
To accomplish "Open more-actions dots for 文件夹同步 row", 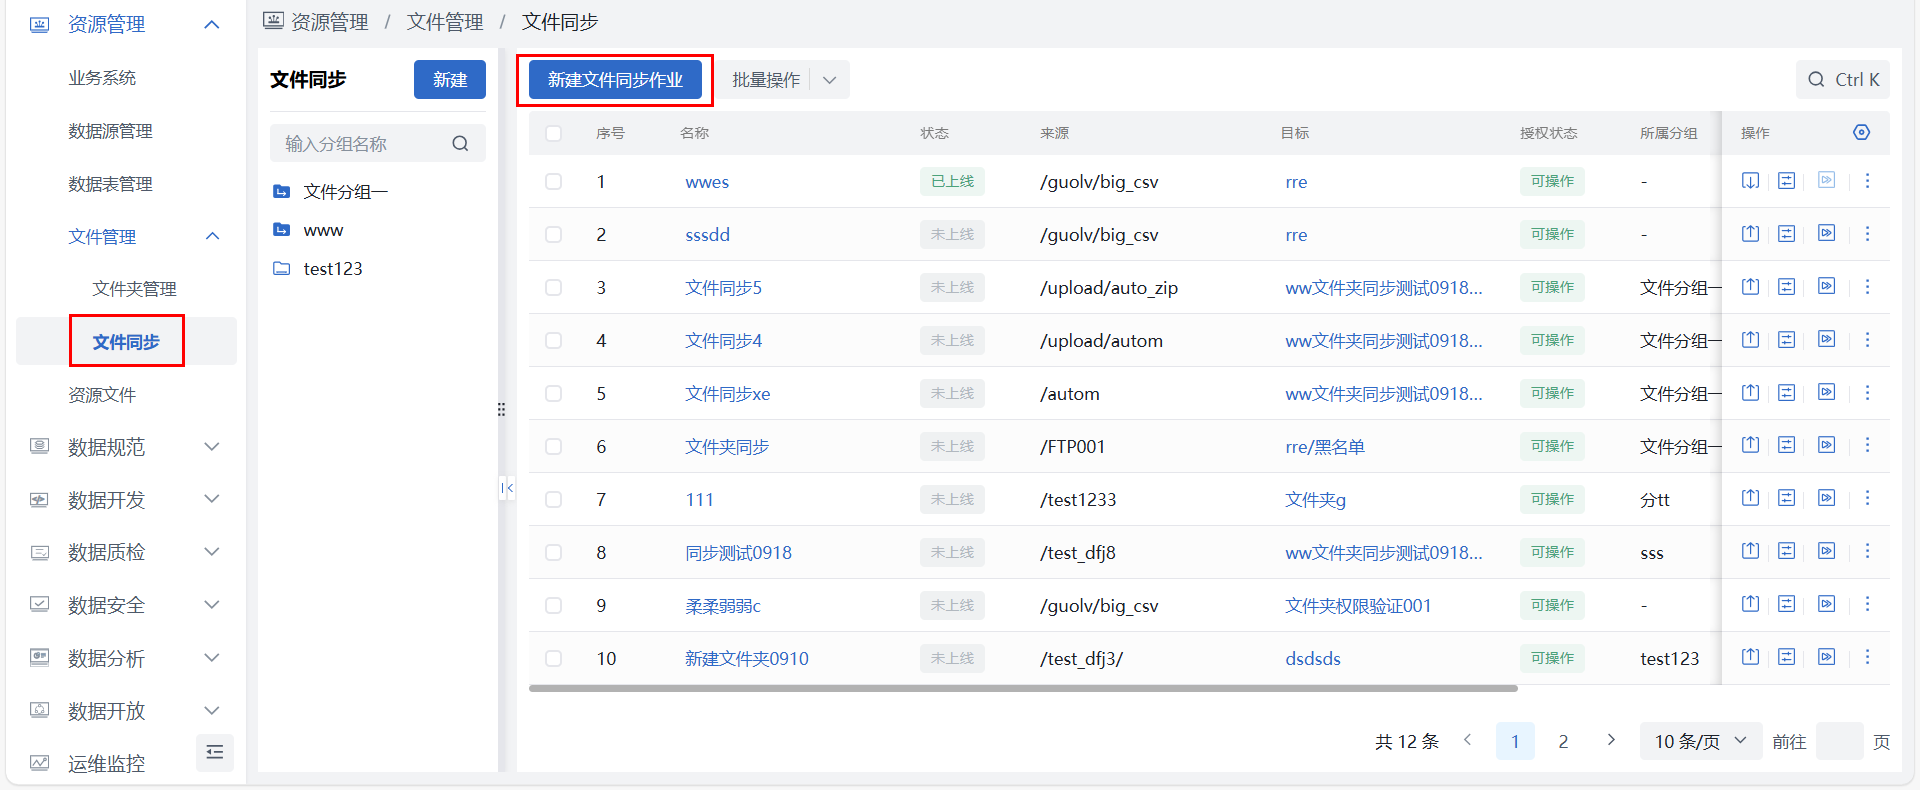I will pos(1867,446).
